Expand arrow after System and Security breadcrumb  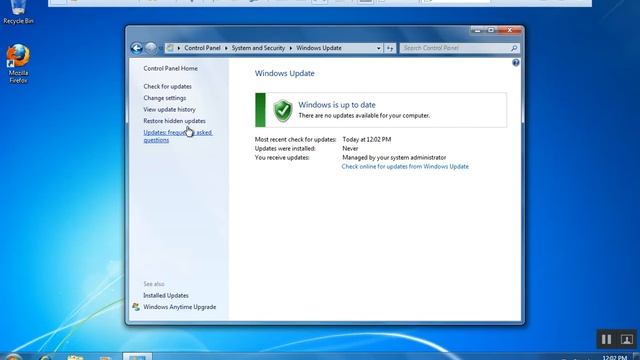[x=291, y=48]
